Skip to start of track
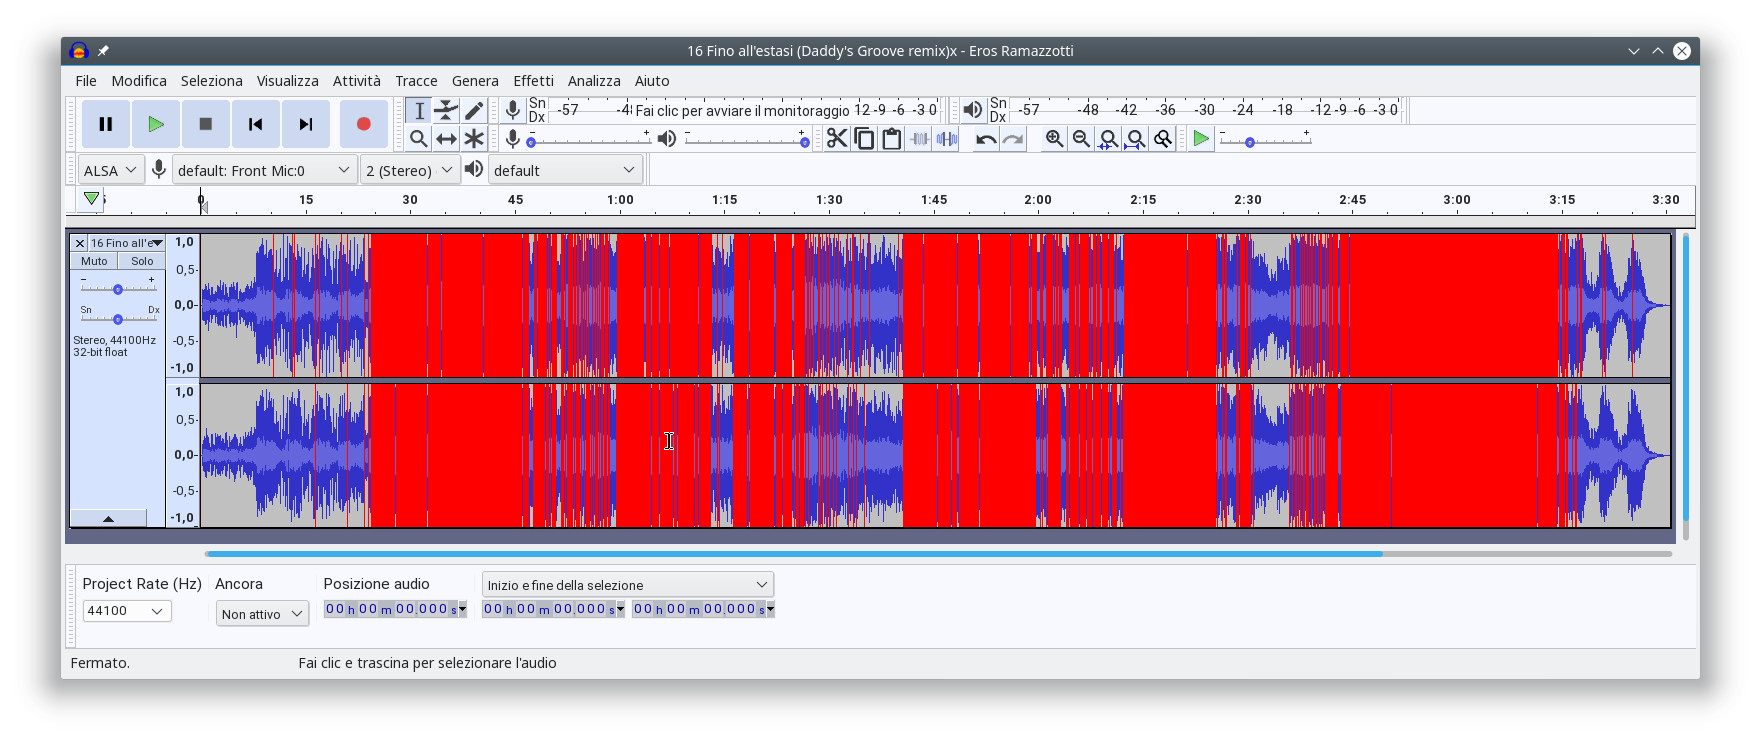The width and height of the screenshot is (1761, 740). [x=255, y=124]
